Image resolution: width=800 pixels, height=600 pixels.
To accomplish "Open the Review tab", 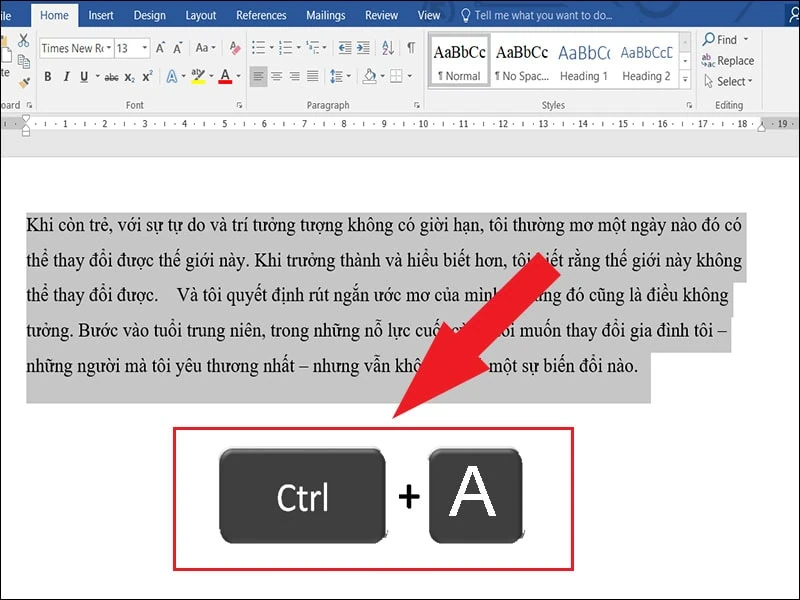I will [381, 15].
